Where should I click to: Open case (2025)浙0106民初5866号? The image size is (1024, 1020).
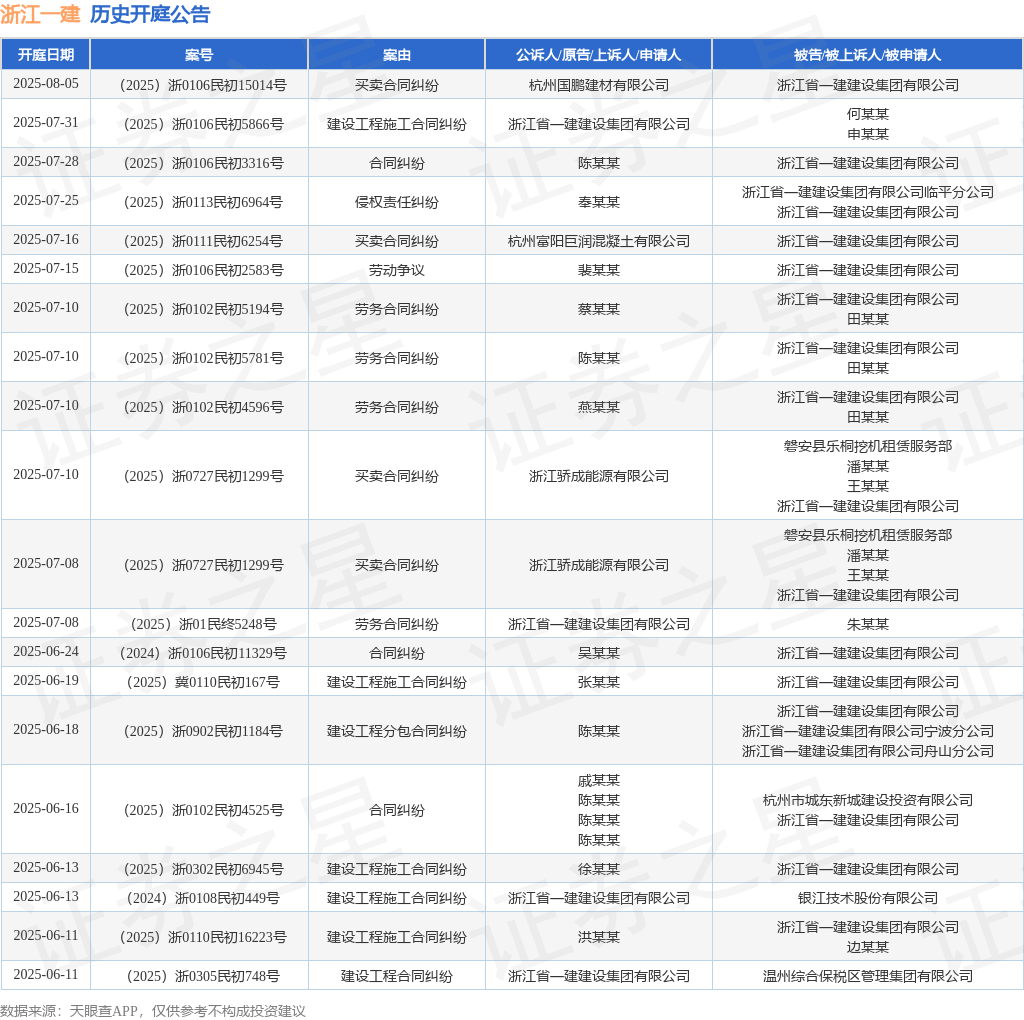(x=203, y=124)
